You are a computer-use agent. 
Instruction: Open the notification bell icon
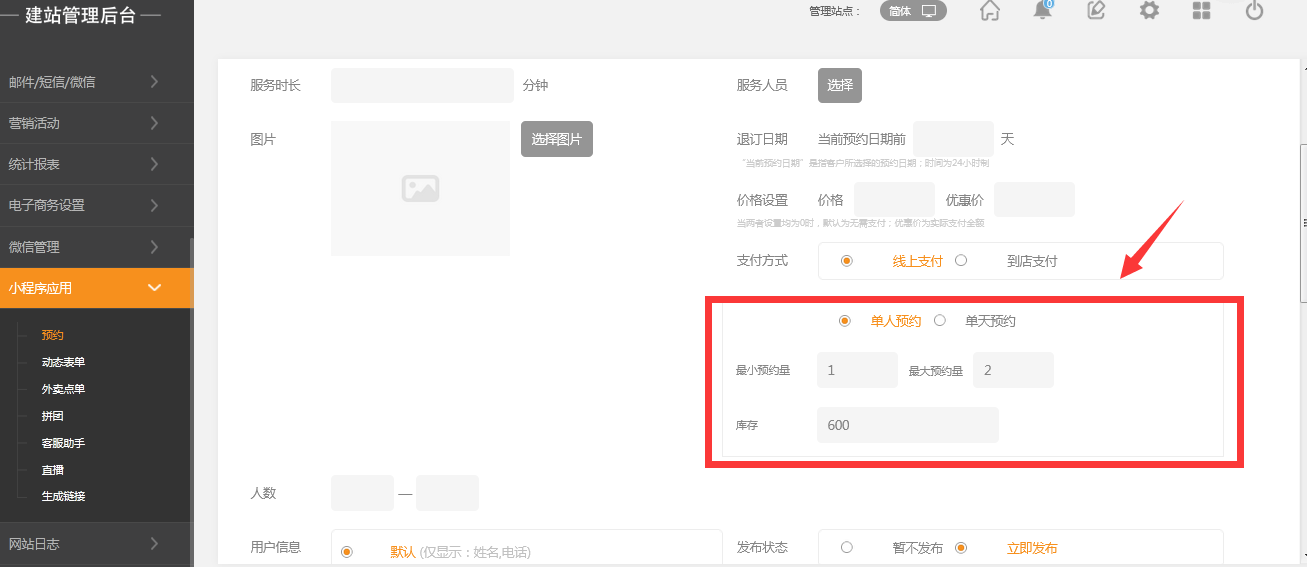tap(1043, 11)
